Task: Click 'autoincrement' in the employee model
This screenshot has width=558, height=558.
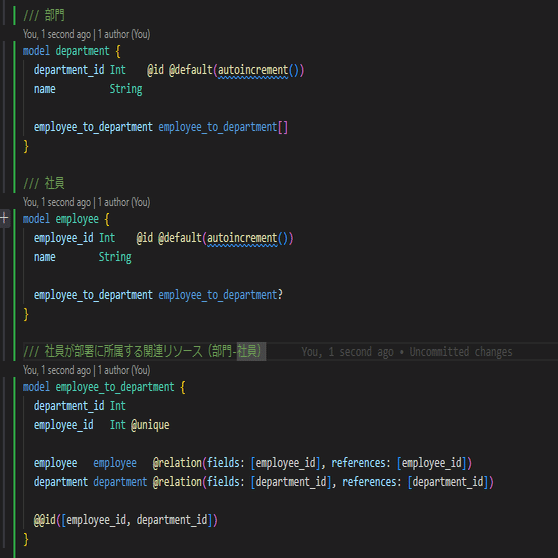Action: [x=242, y=238]
